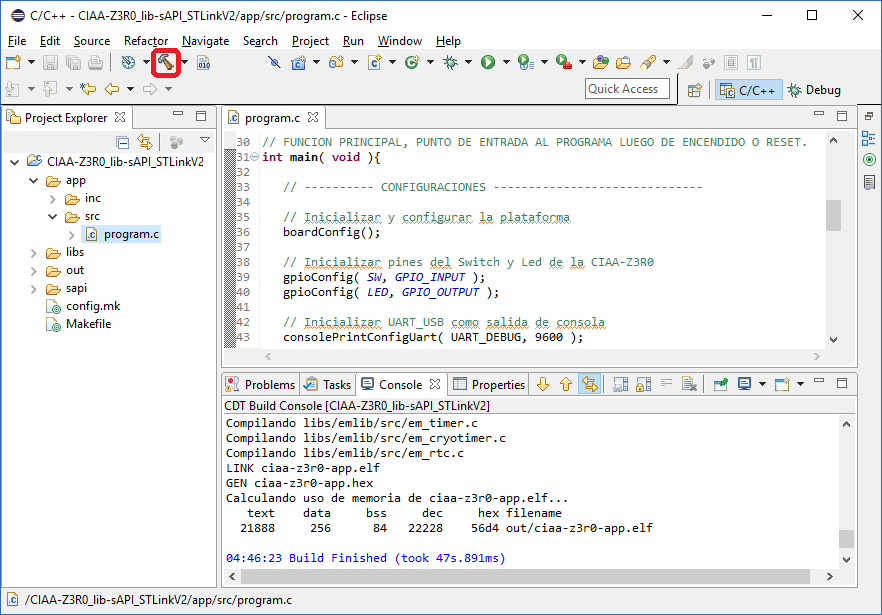Image resolution: width=882 pixels, height=615 pixels.
Task: Toggle Show Whitespace Characters pilcrow icon
Action: [x=754, y=62]
